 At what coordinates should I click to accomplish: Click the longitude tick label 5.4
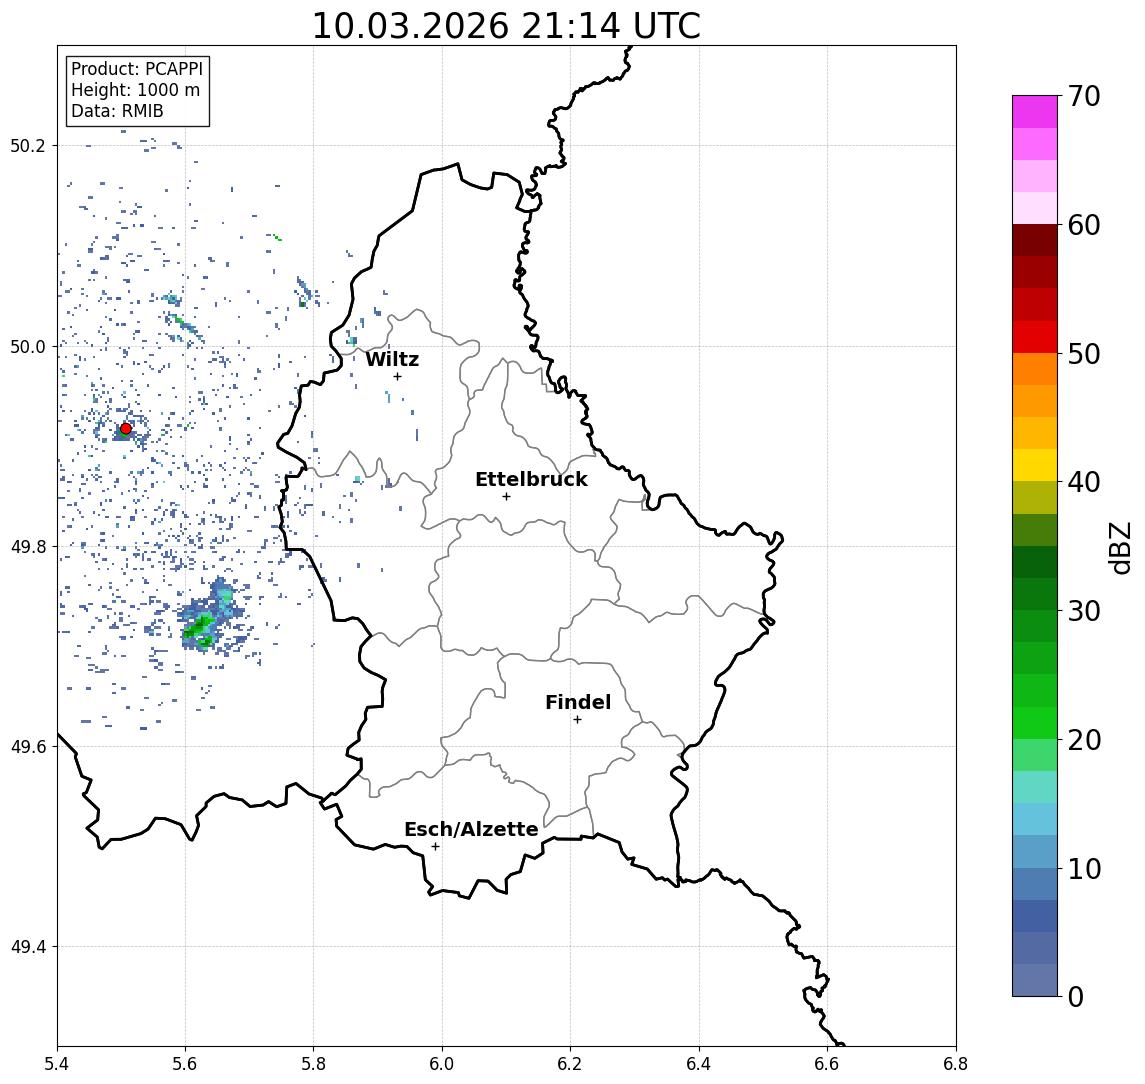click(58, 1064)
